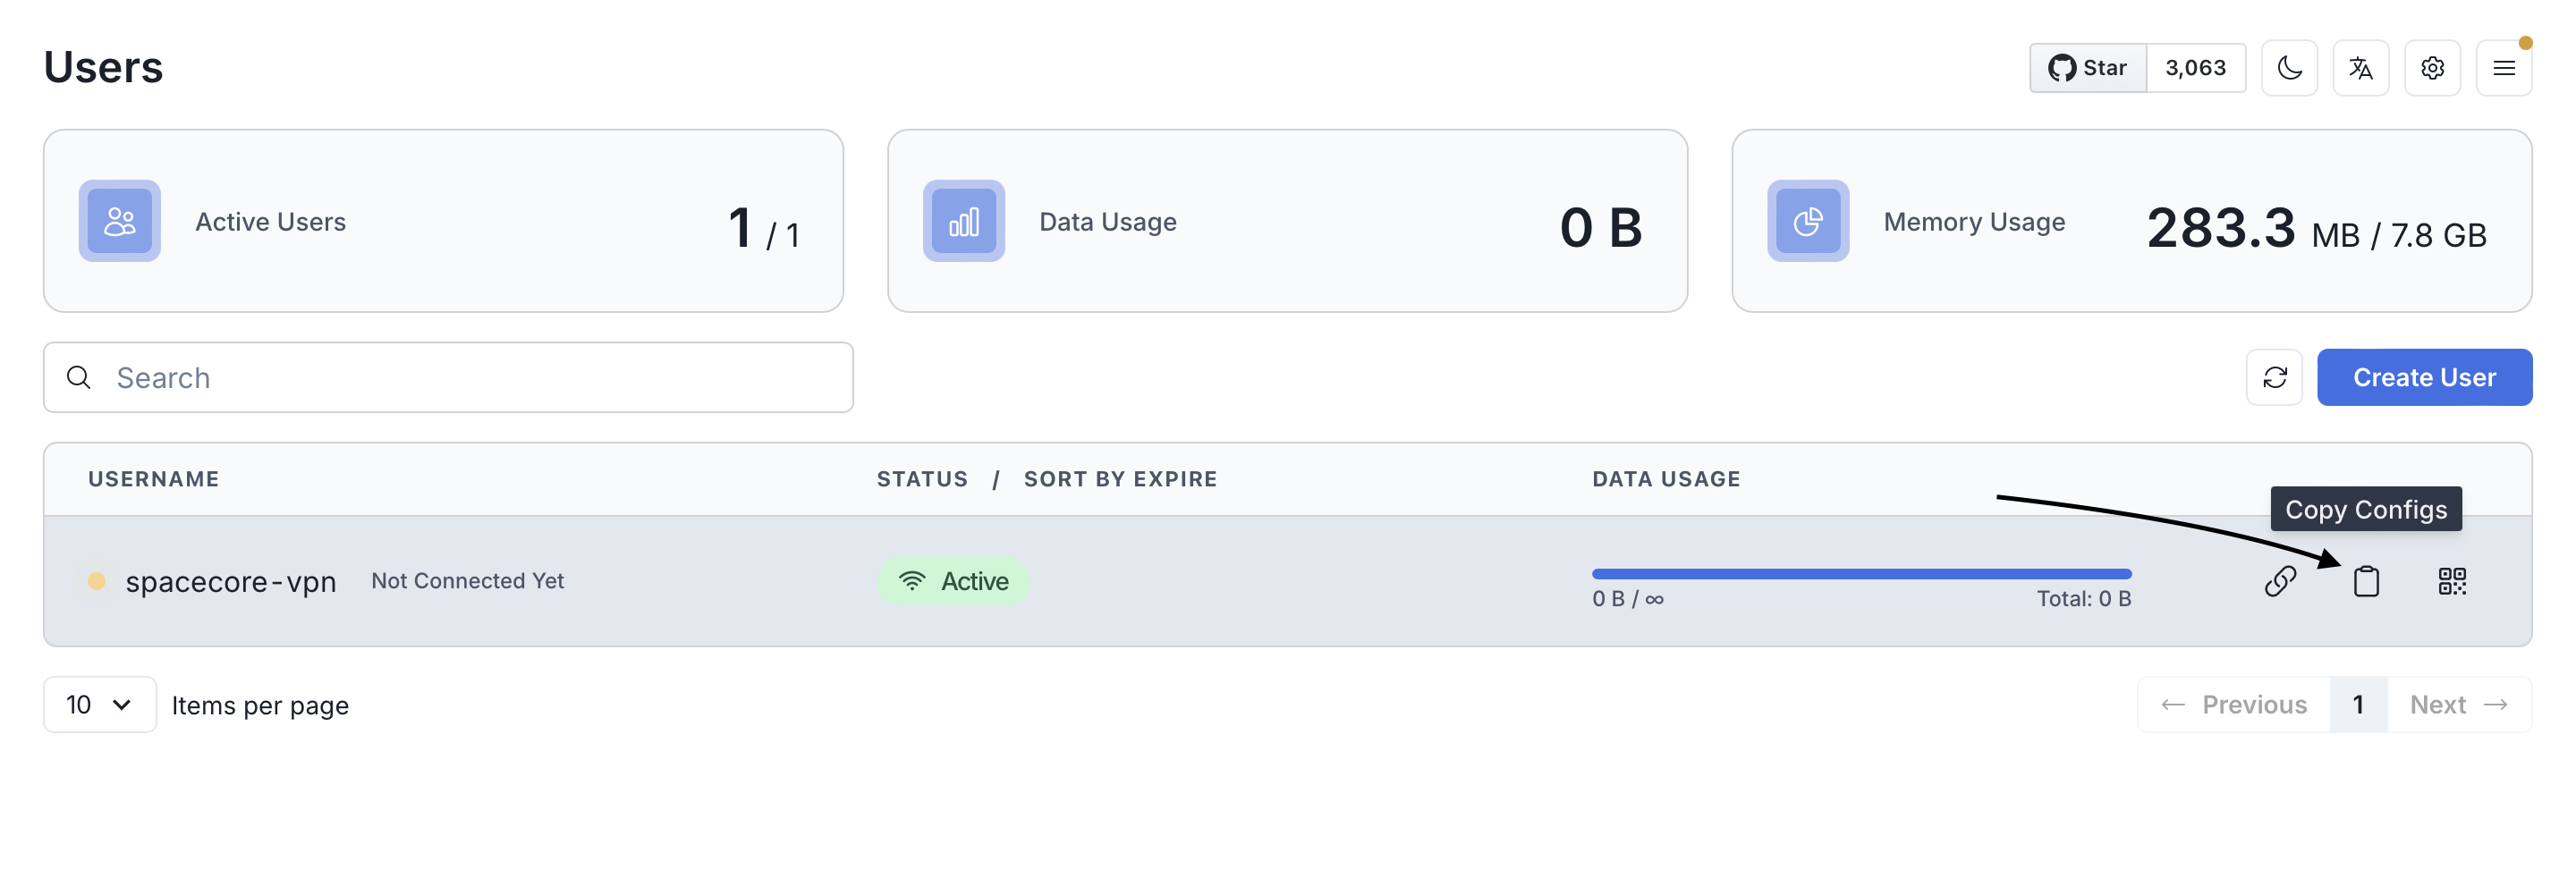Click the GitHub Star button
Screen dimensions: 2576x878
point(2088,68)
